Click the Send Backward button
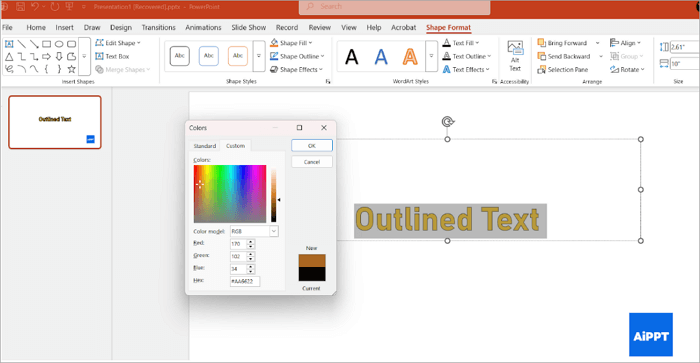Screen dimensions: 700x363 564,56
